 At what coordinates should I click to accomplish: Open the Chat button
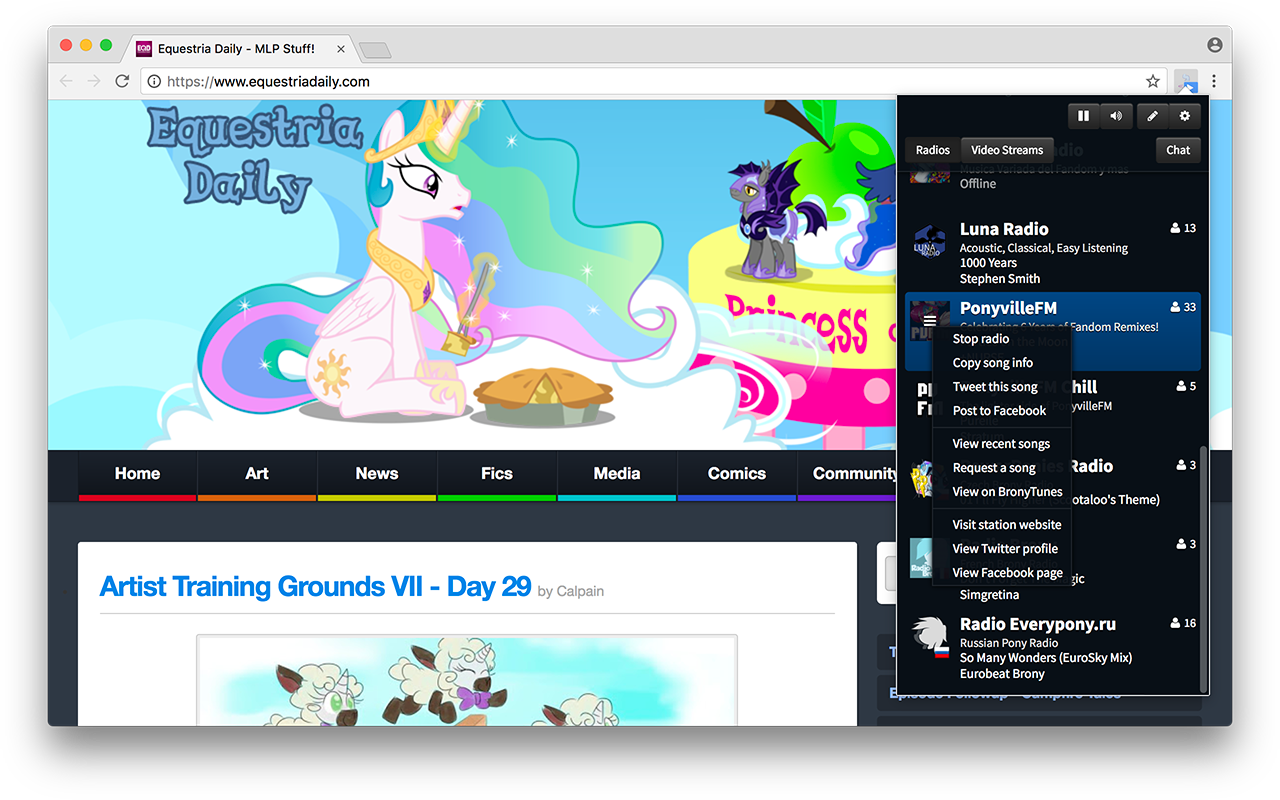pyautogui.click(x=1177, y=149)
